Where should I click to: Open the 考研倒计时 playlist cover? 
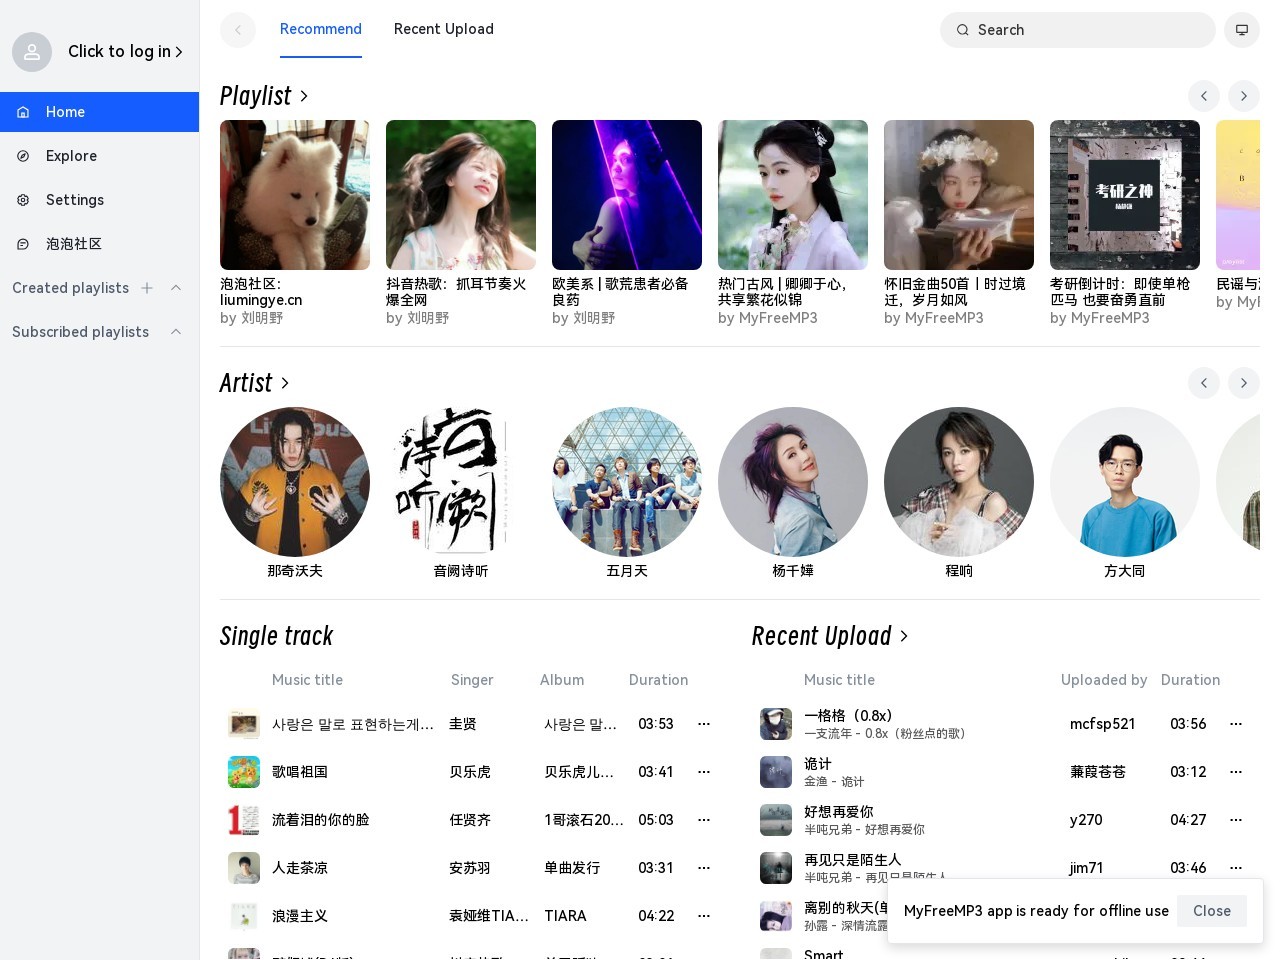1125,195
